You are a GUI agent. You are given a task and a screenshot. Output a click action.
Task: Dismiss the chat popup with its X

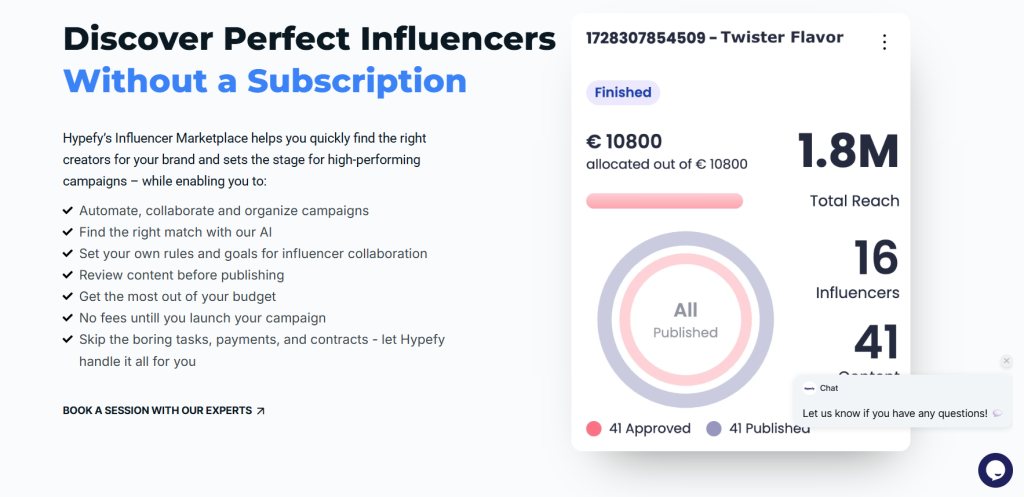[x=1006, y=361]
